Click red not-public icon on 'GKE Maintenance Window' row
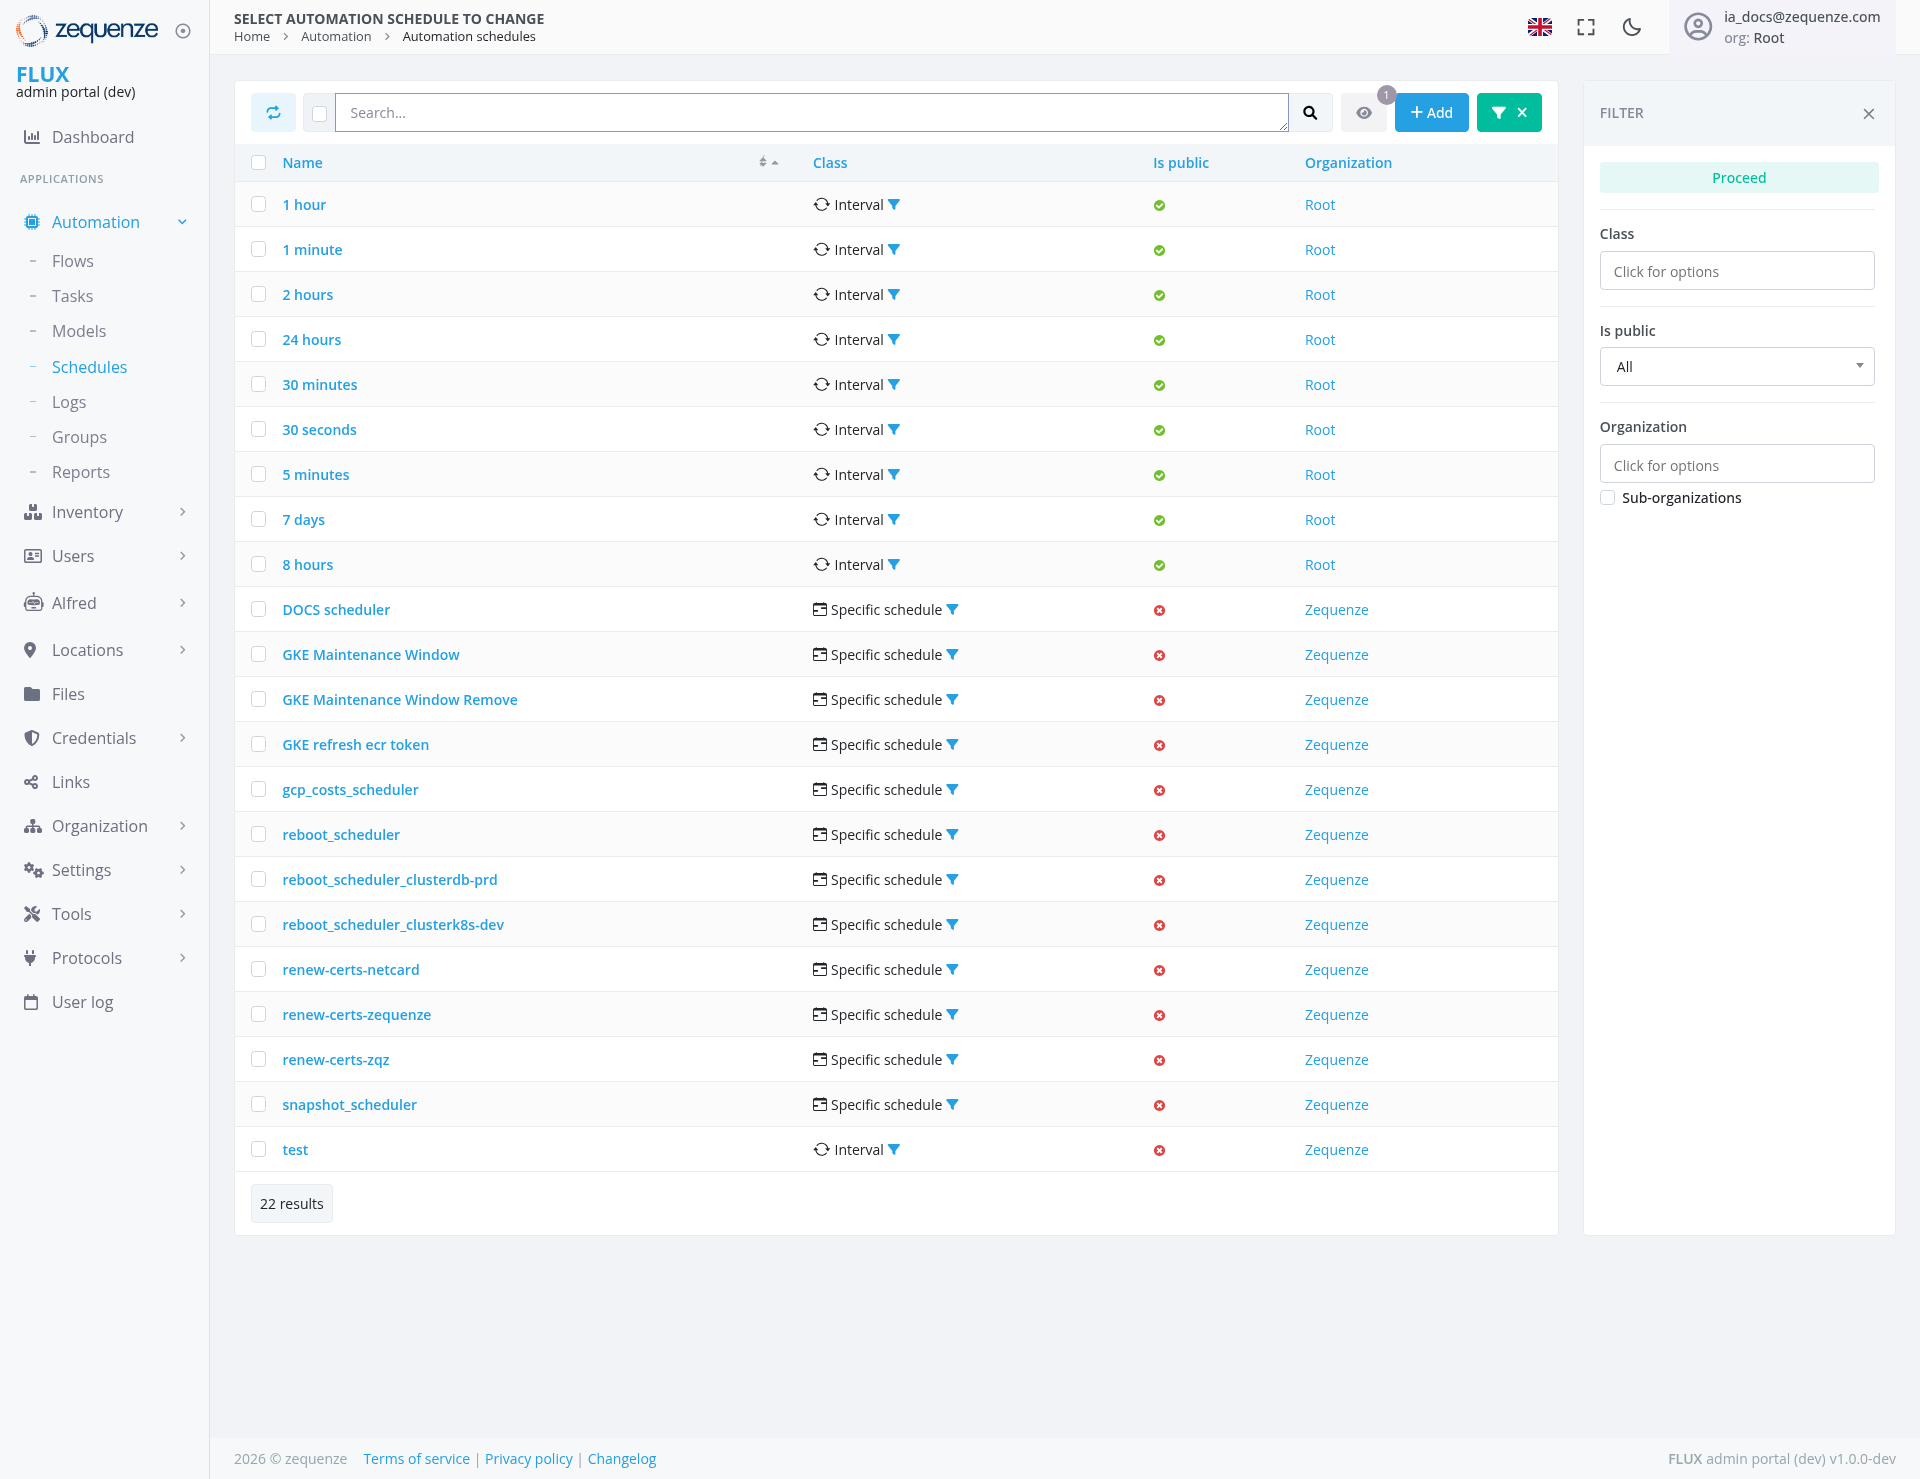Image resolution: width=1920 pixels, height=1479 pixels. tap(1159, 656)
